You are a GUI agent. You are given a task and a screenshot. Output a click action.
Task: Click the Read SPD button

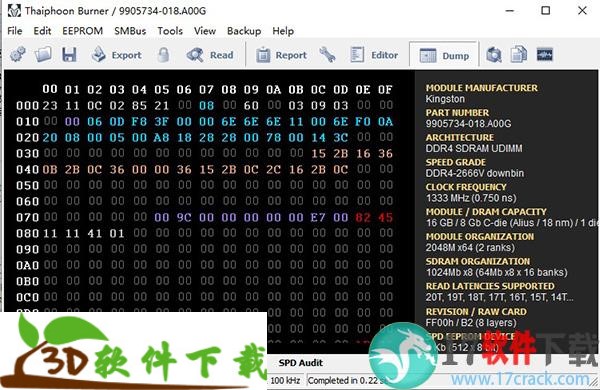pyautogui.click(x=210, y=55)
